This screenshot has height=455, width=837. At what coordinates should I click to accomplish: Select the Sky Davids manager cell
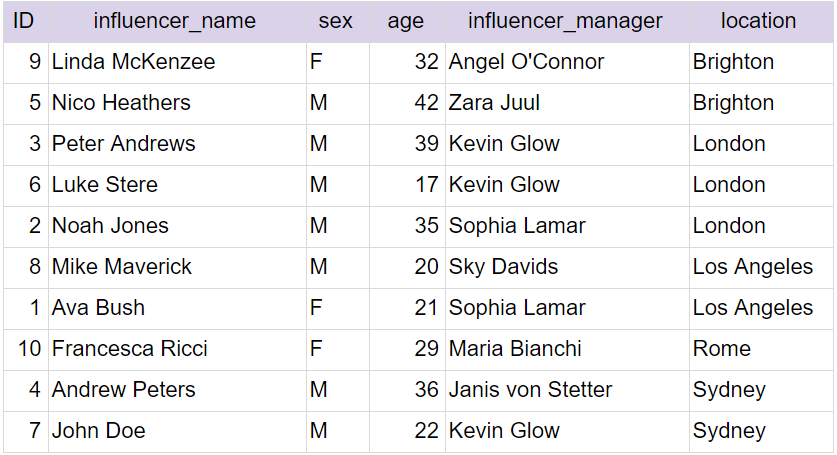click(x=503, y=267)
